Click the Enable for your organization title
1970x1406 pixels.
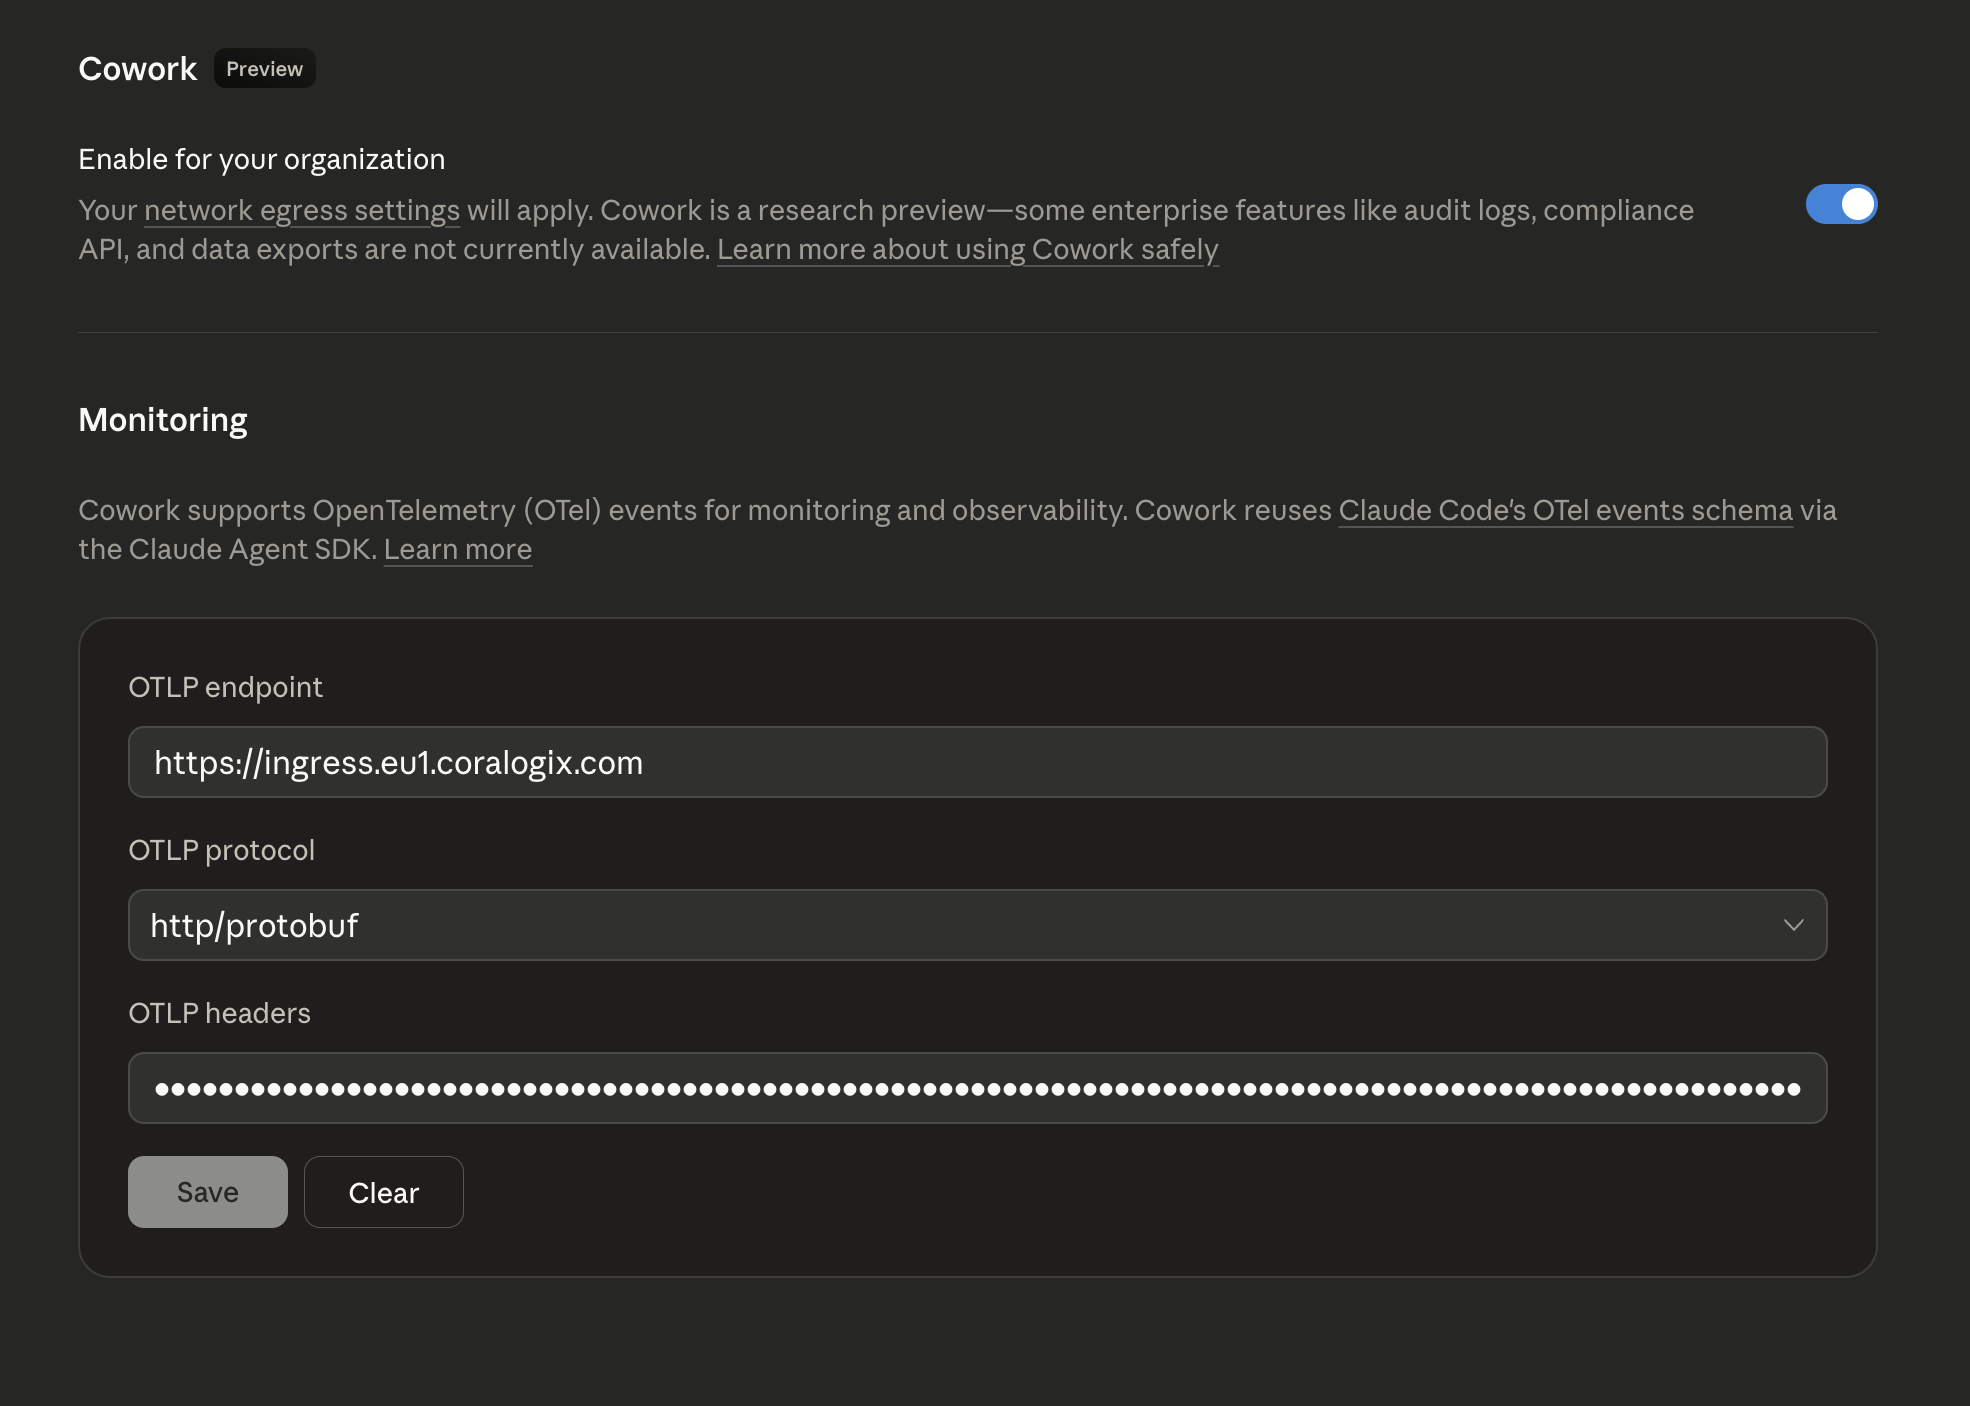(261, 159)
